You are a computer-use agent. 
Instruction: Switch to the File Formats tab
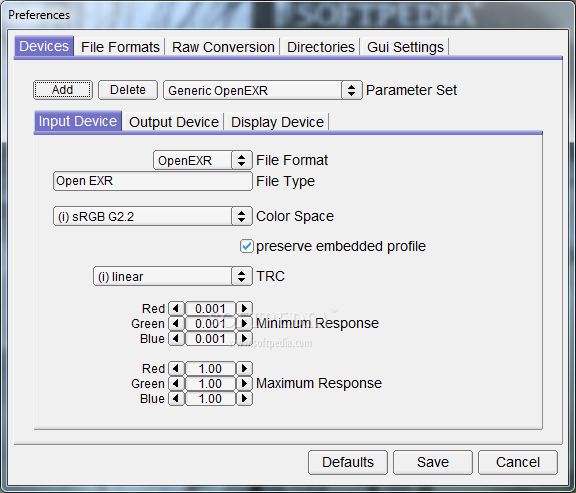click(x=120, y=47)
